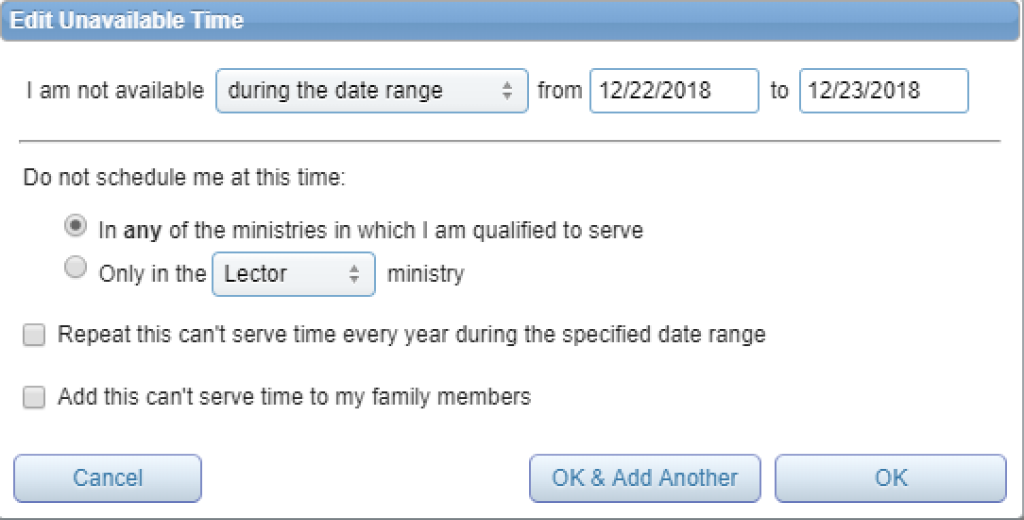Check the add to family members box
1024x520 pixels.
point(34,397)
